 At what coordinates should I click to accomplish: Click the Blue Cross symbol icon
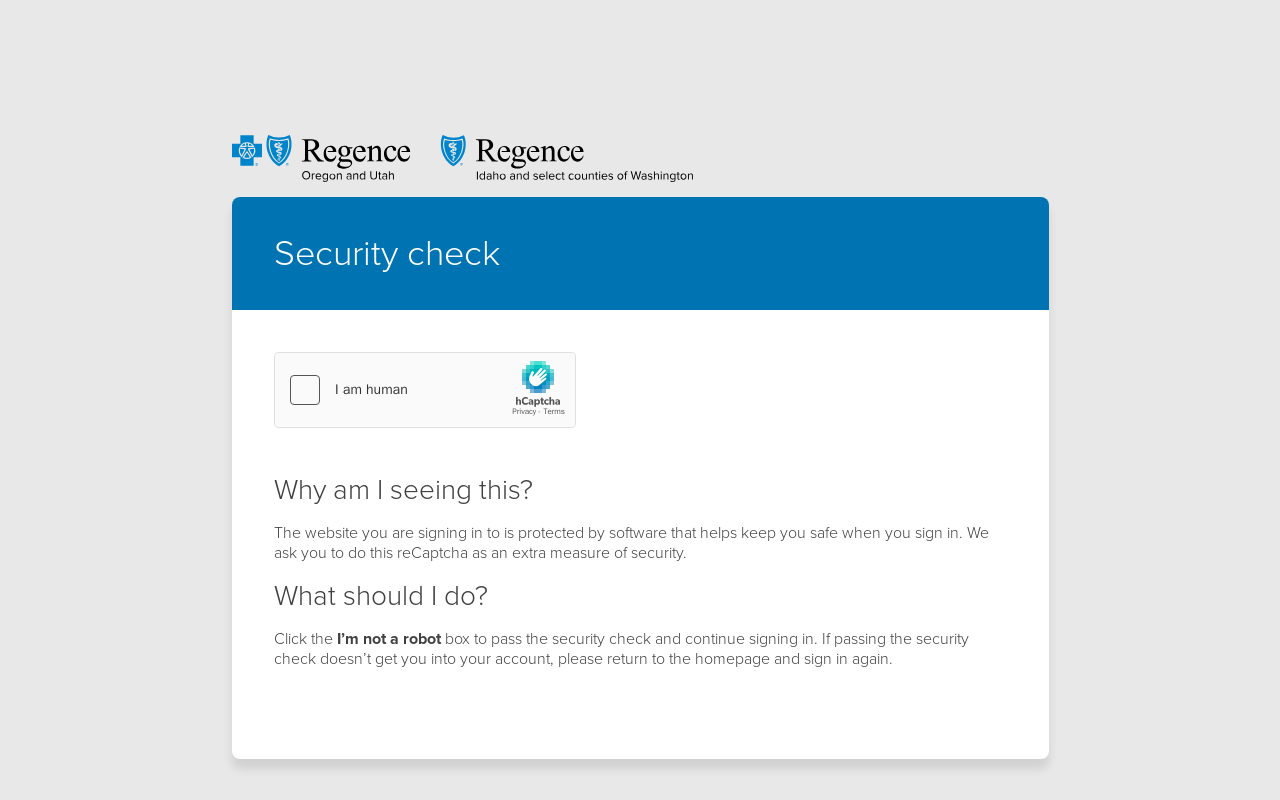(x=247, y=150)
